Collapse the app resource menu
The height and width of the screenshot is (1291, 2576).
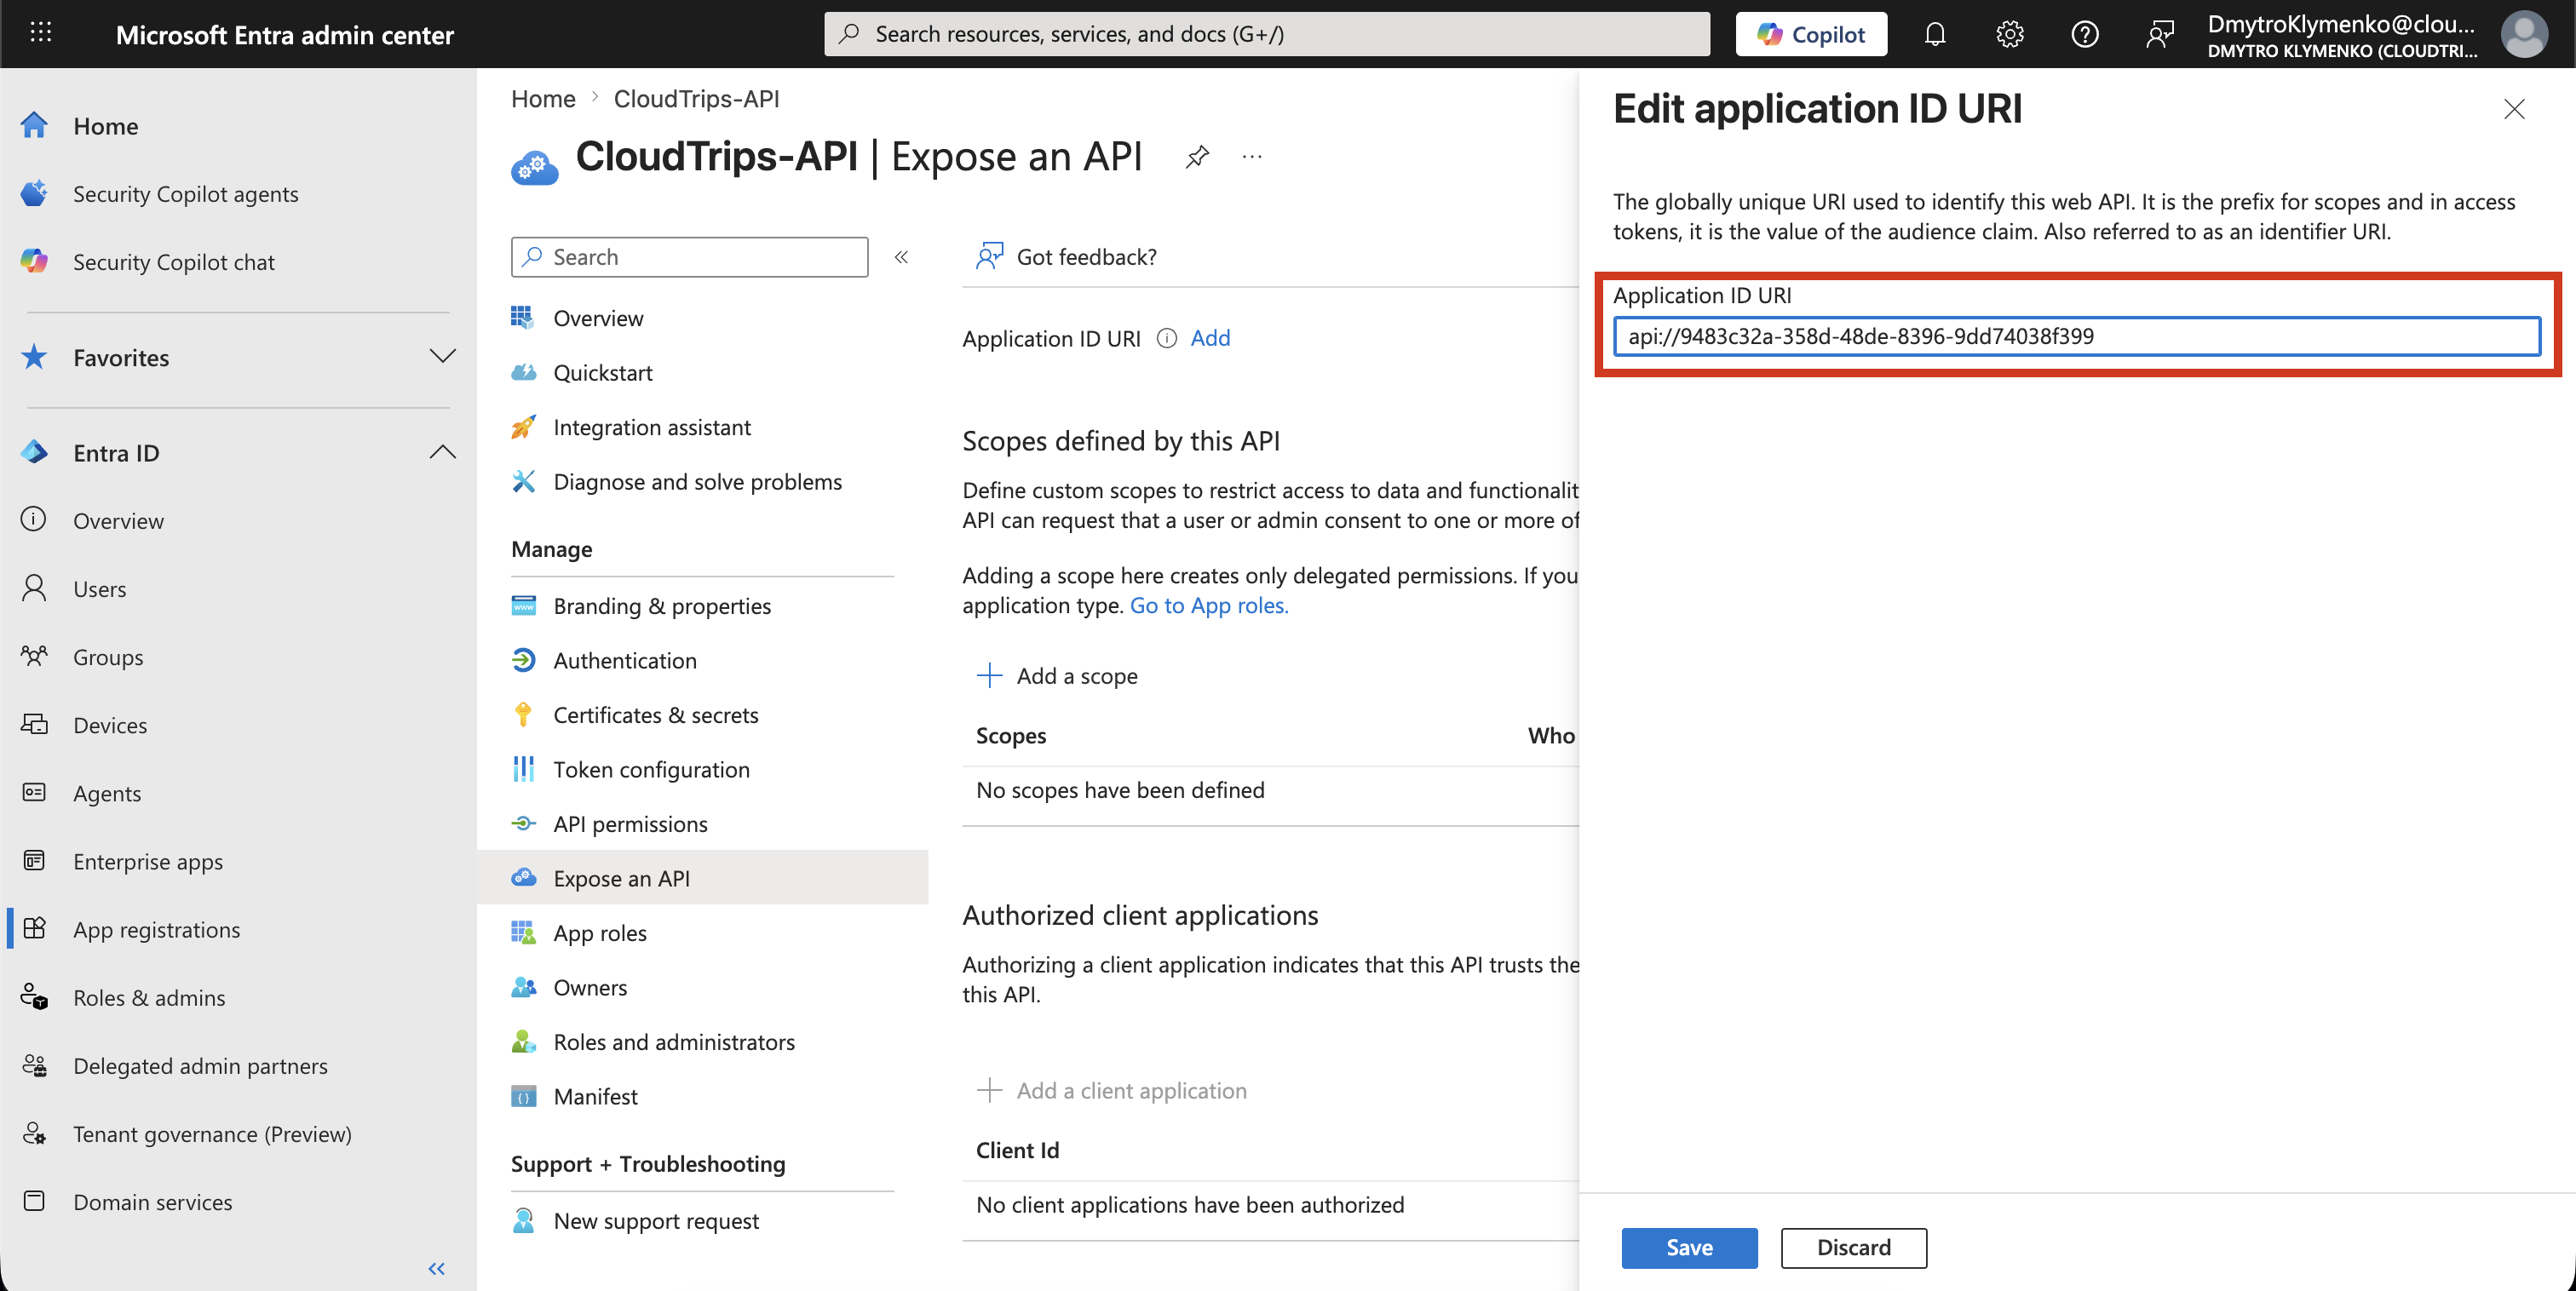point(901,257)
